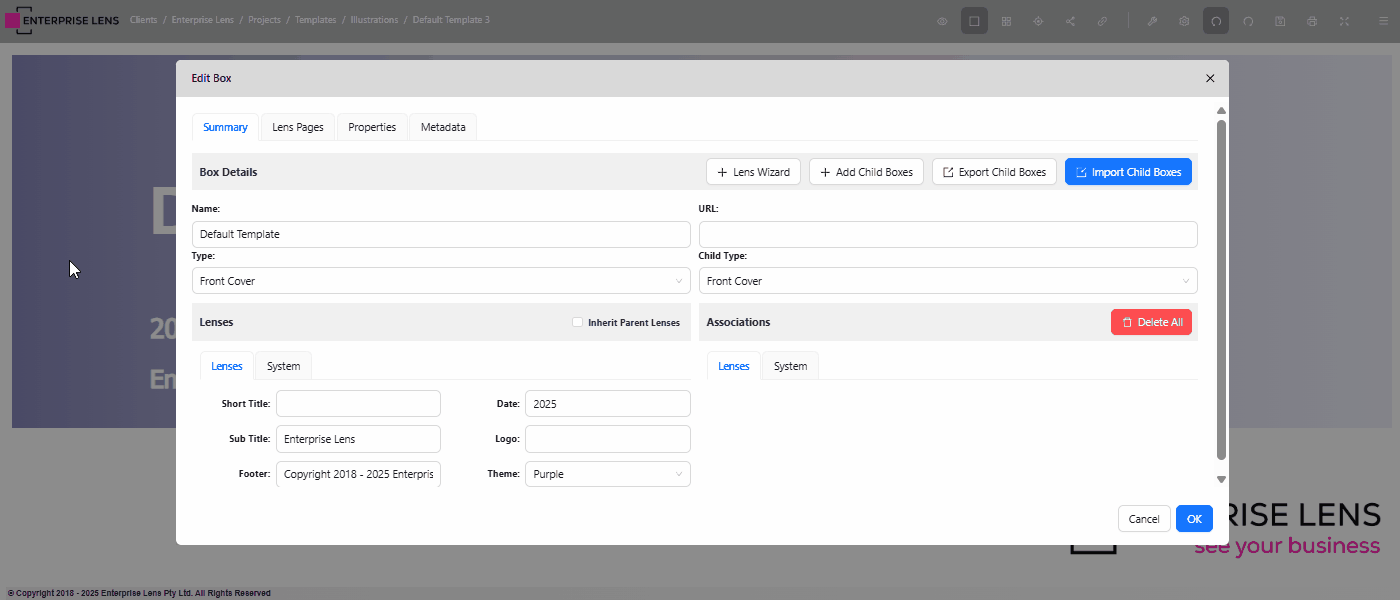
Task: Select the grid layout icon in toolbar
Action: 1006,21
